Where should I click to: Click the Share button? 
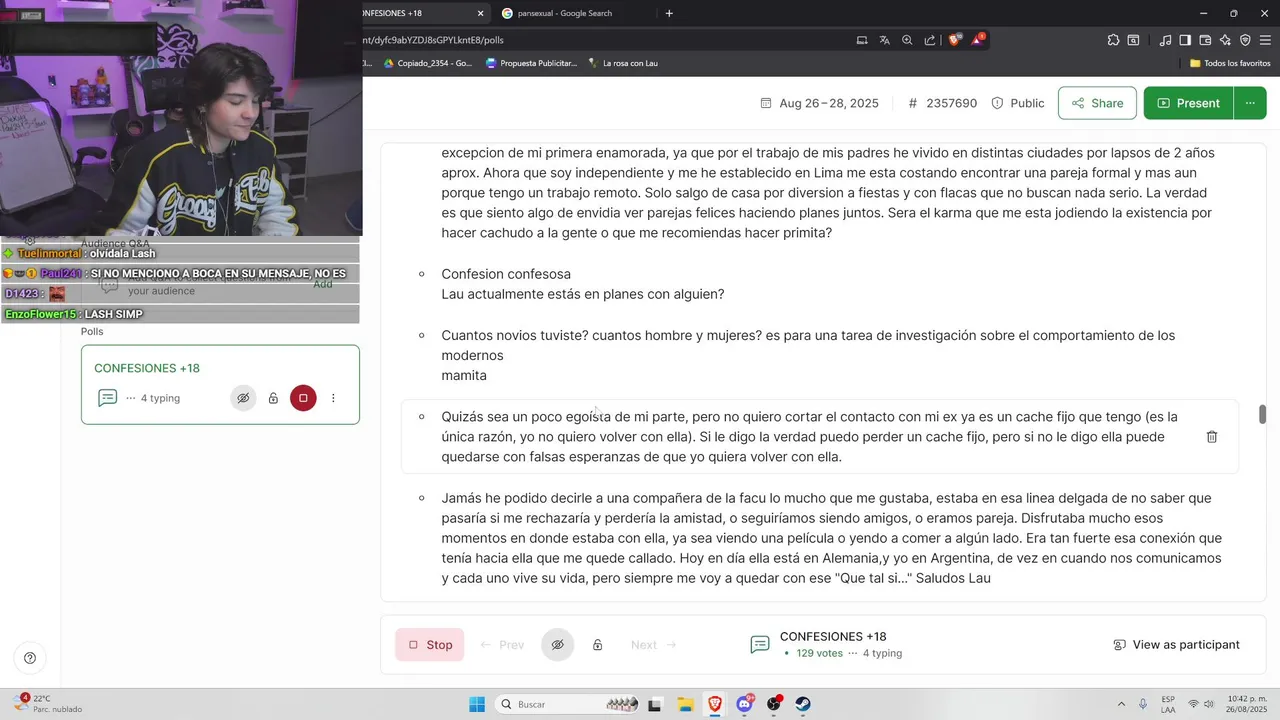(x=1097, y=103)
